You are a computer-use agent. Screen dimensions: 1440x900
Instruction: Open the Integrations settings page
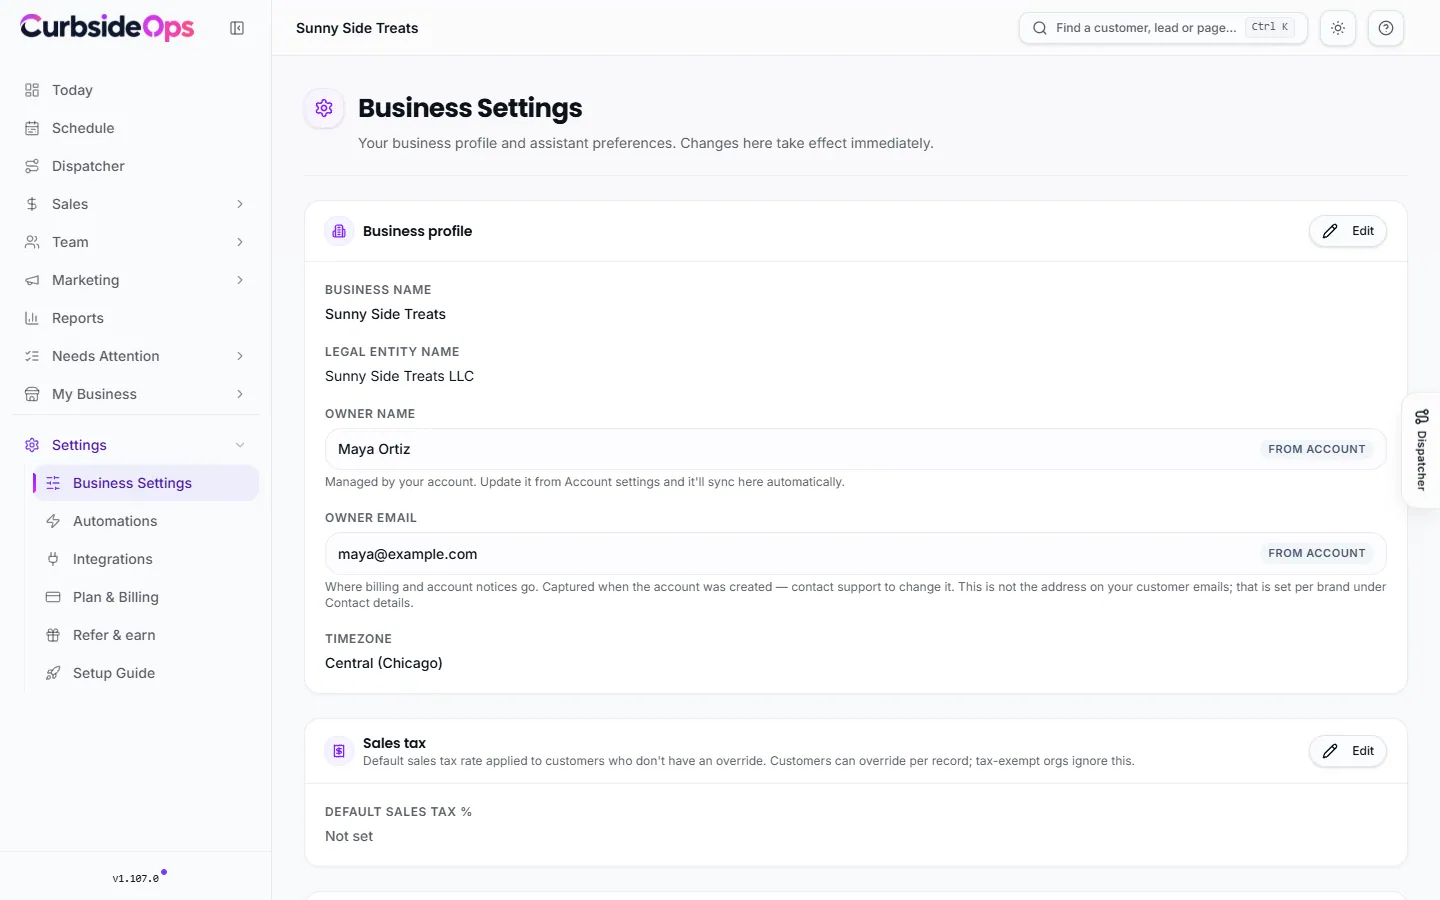146,559
